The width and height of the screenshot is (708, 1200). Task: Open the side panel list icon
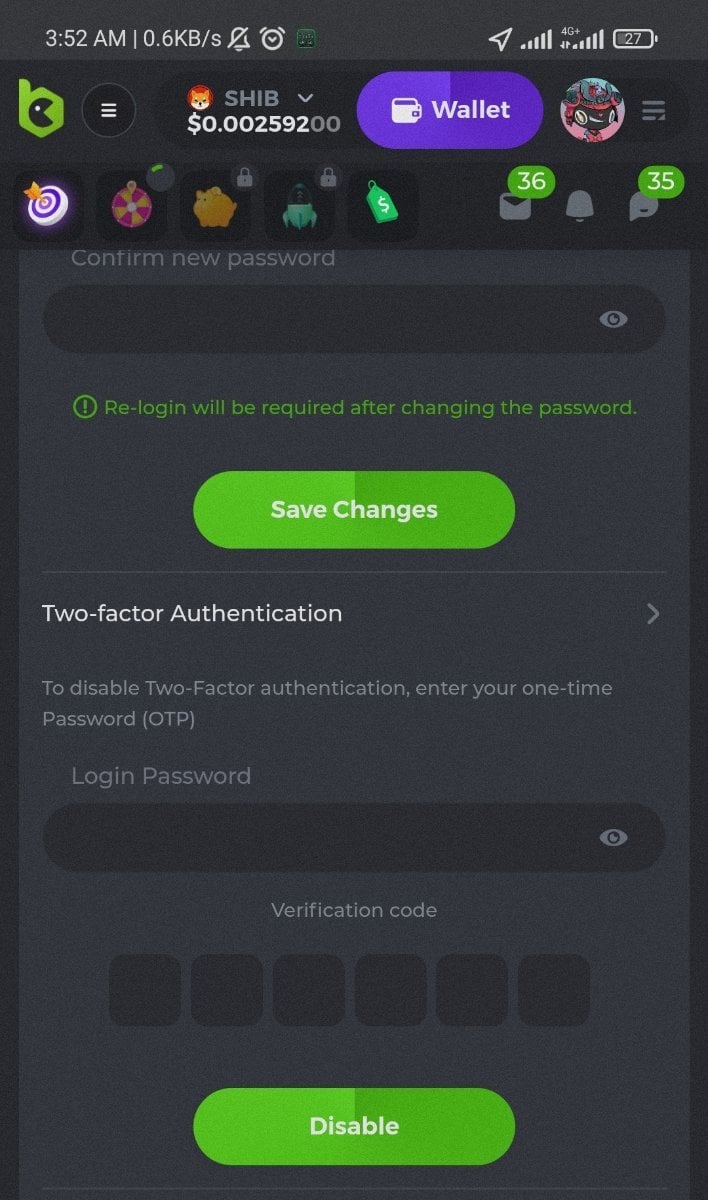[x=654, y=110]
